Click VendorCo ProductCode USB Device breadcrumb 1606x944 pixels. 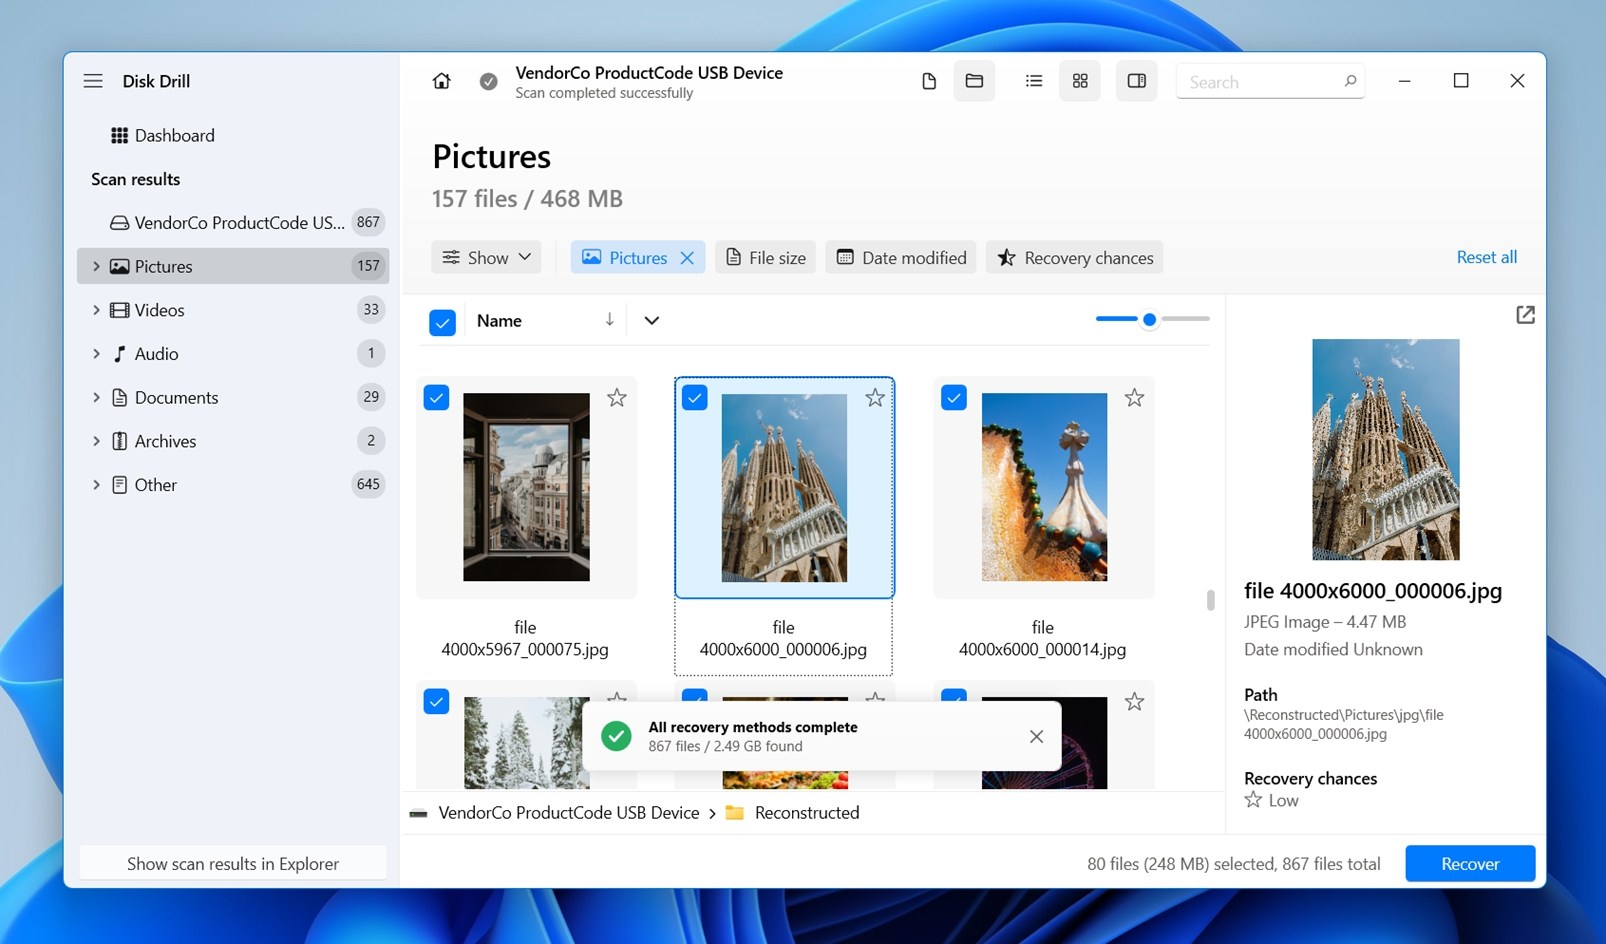tap(569, 813)
